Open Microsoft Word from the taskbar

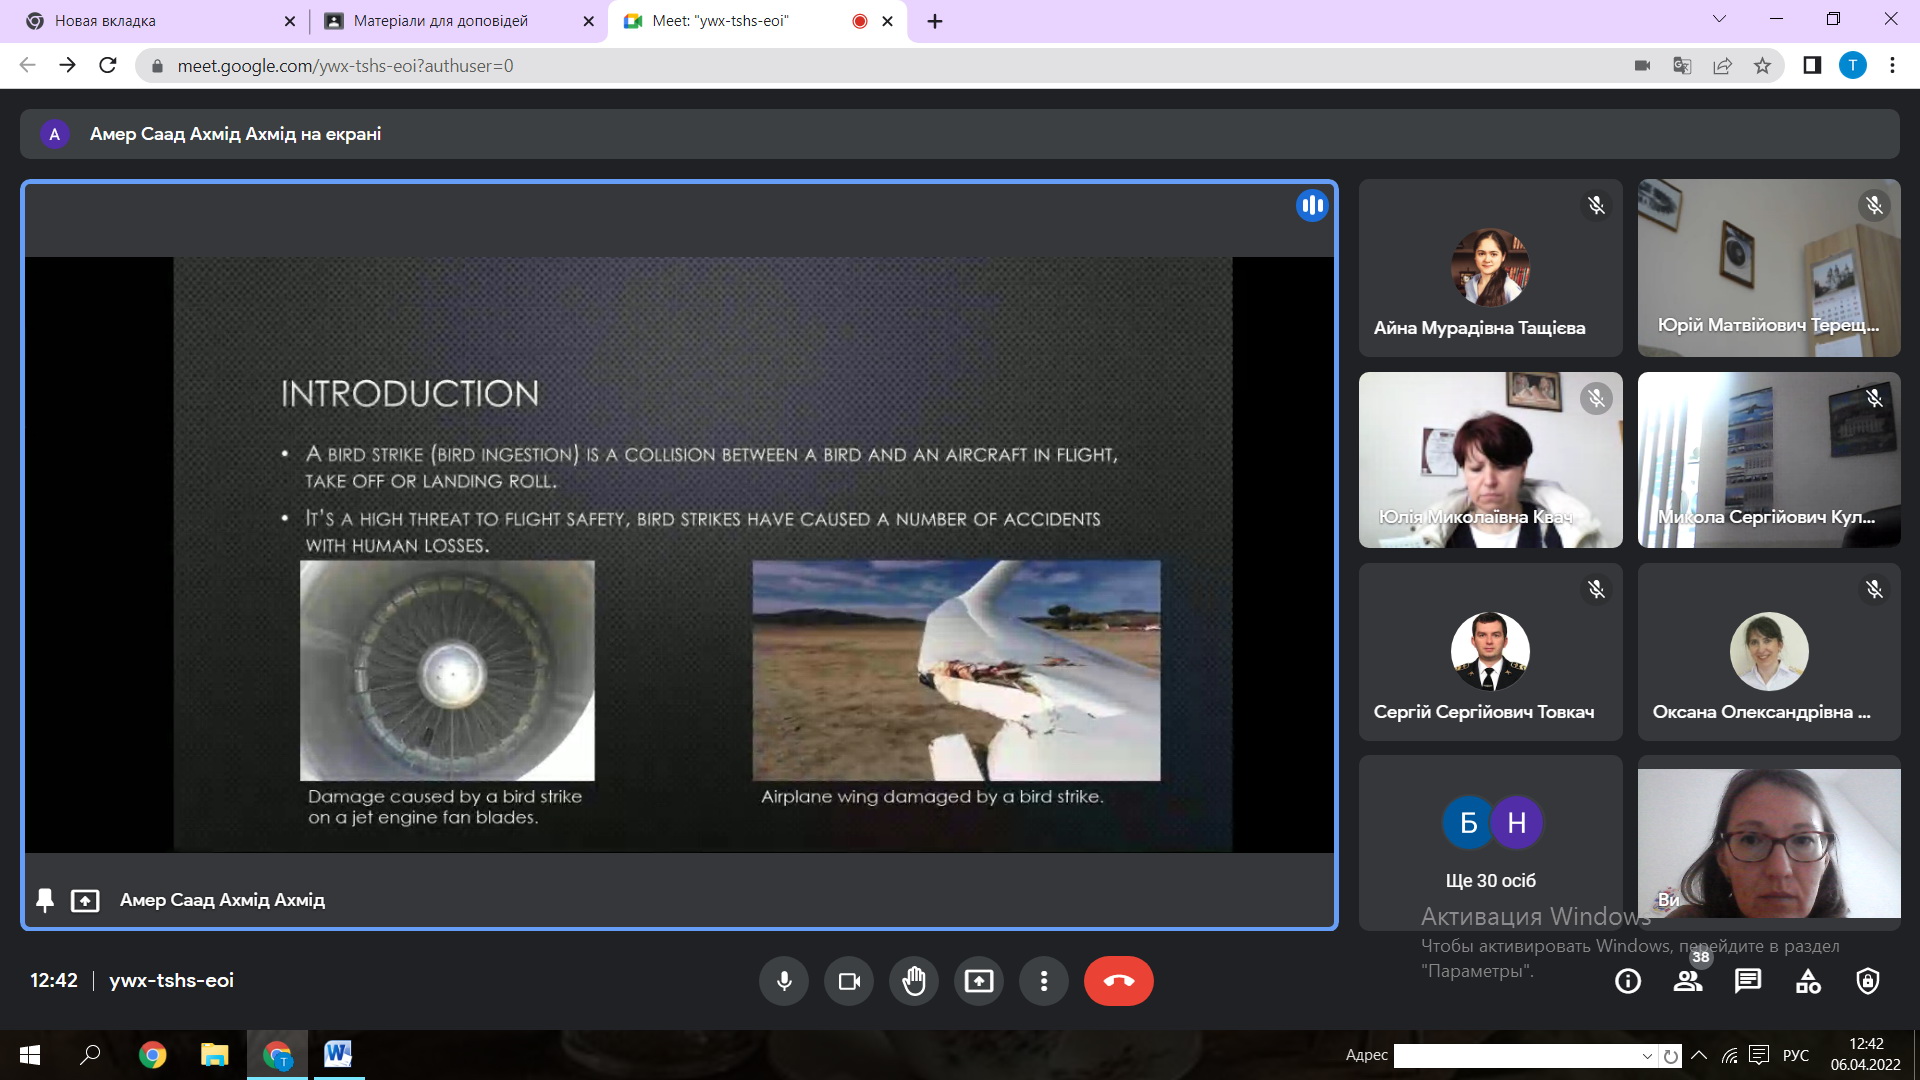(x=338, y=1054)
